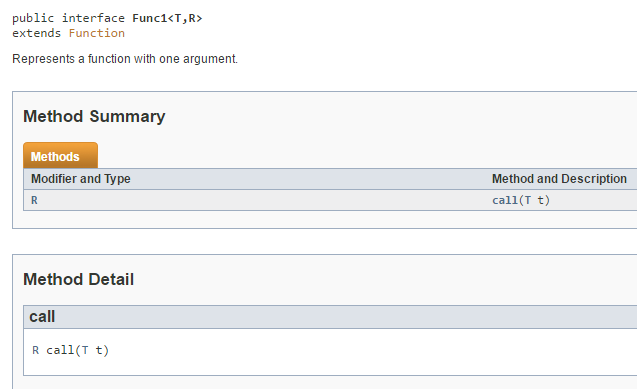Click the Method Detail heading
The height and width of the screenshot is (389, 637).
coord(78,279)
